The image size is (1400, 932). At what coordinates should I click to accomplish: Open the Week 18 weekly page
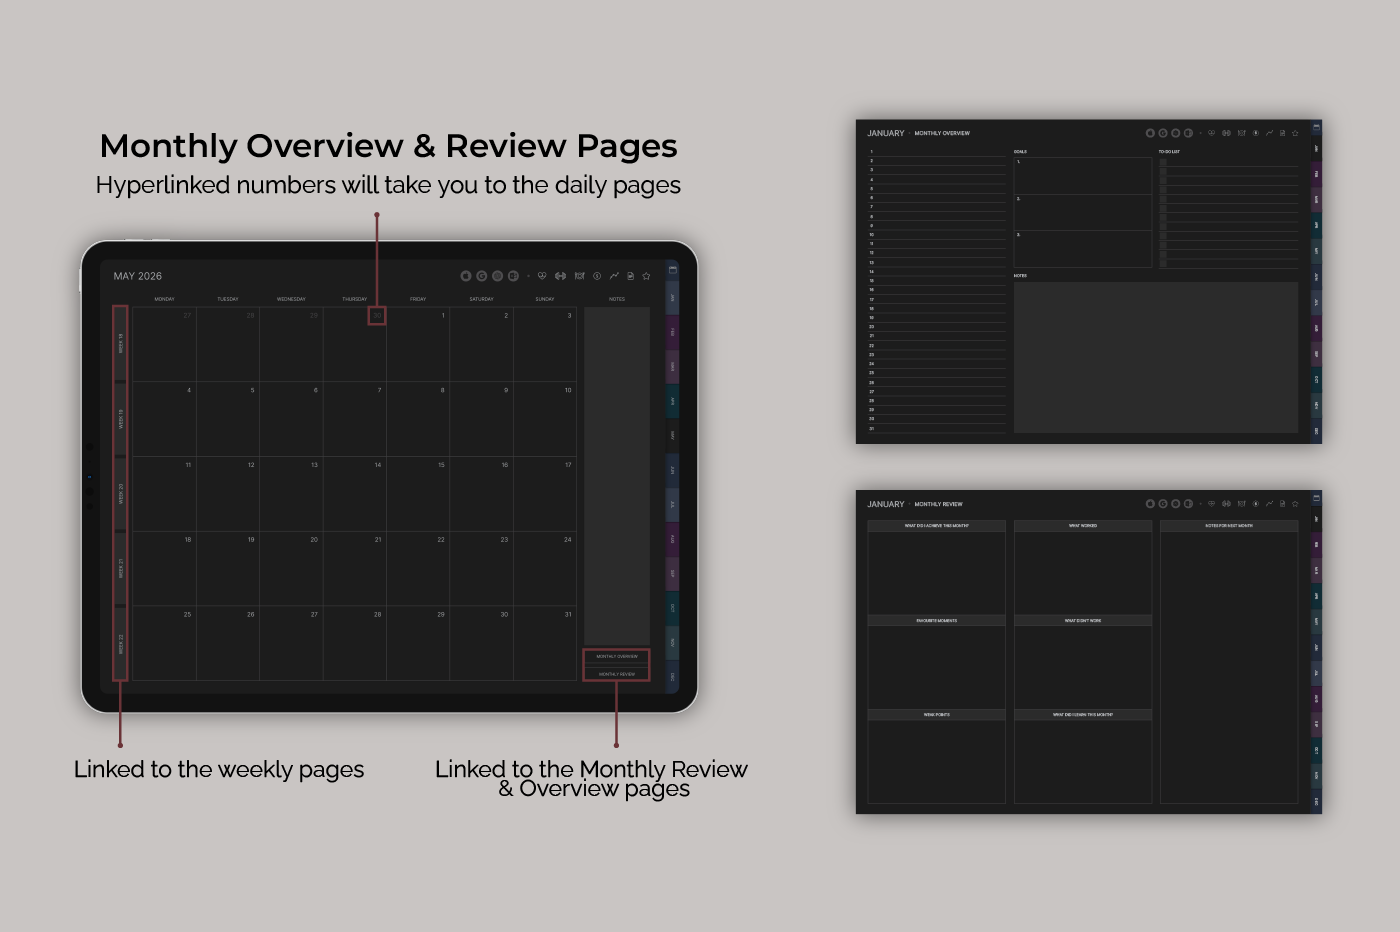(120, 344)
